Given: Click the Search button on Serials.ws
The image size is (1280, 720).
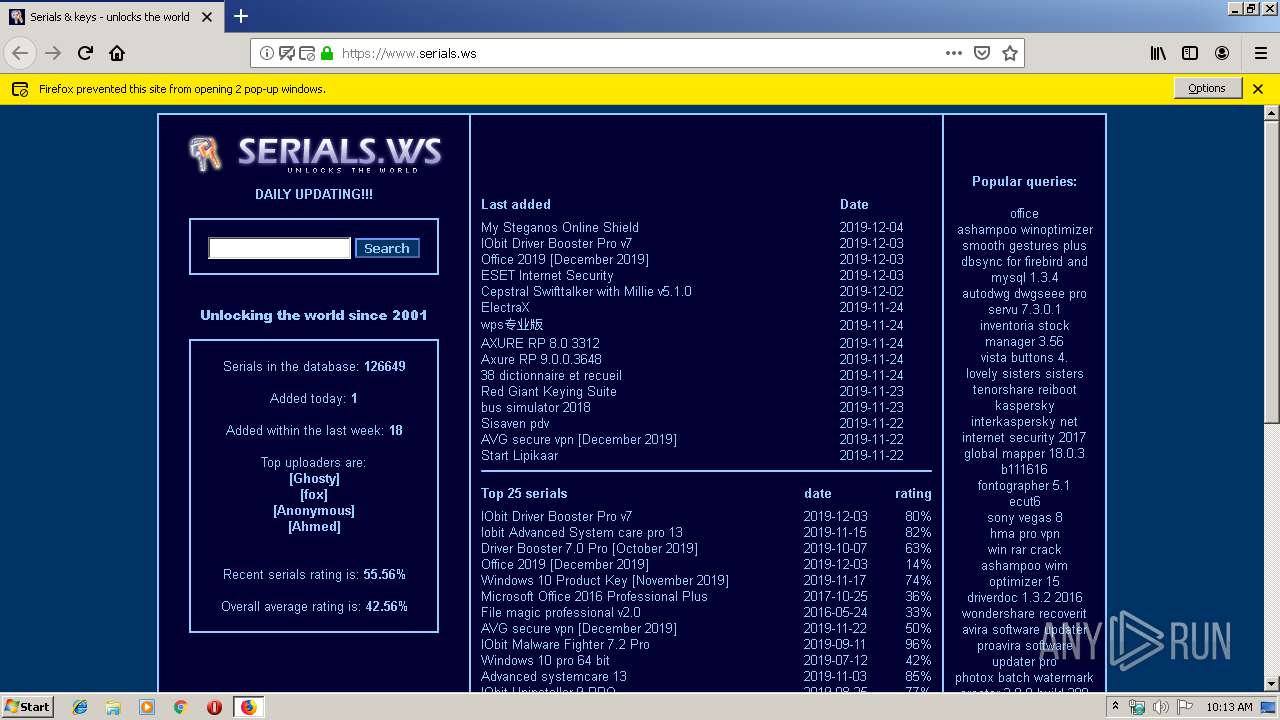Looking at the screenshot, I should coord(387,248).
